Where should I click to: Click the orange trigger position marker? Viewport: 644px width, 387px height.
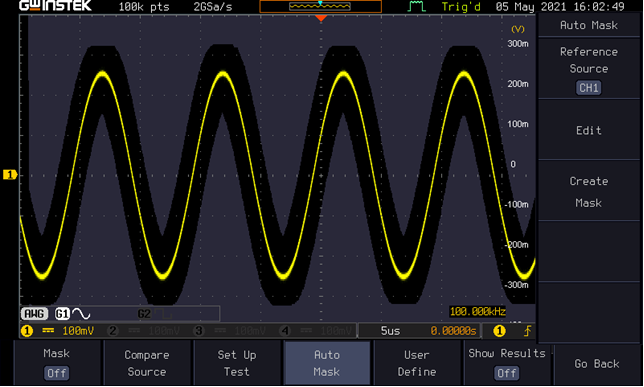click(321, 18)
